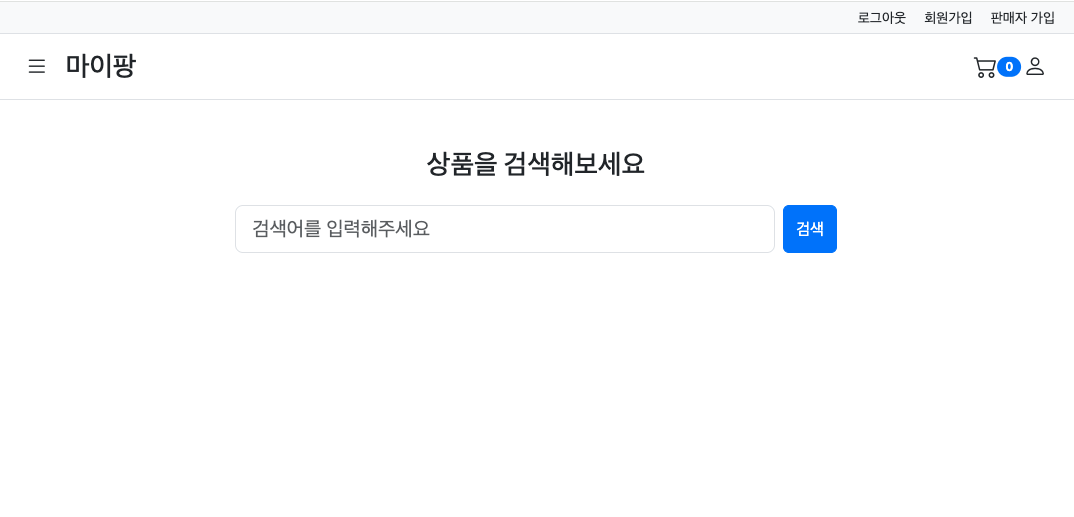
Task: Click the 로그아웃 link
Action: 881,17
